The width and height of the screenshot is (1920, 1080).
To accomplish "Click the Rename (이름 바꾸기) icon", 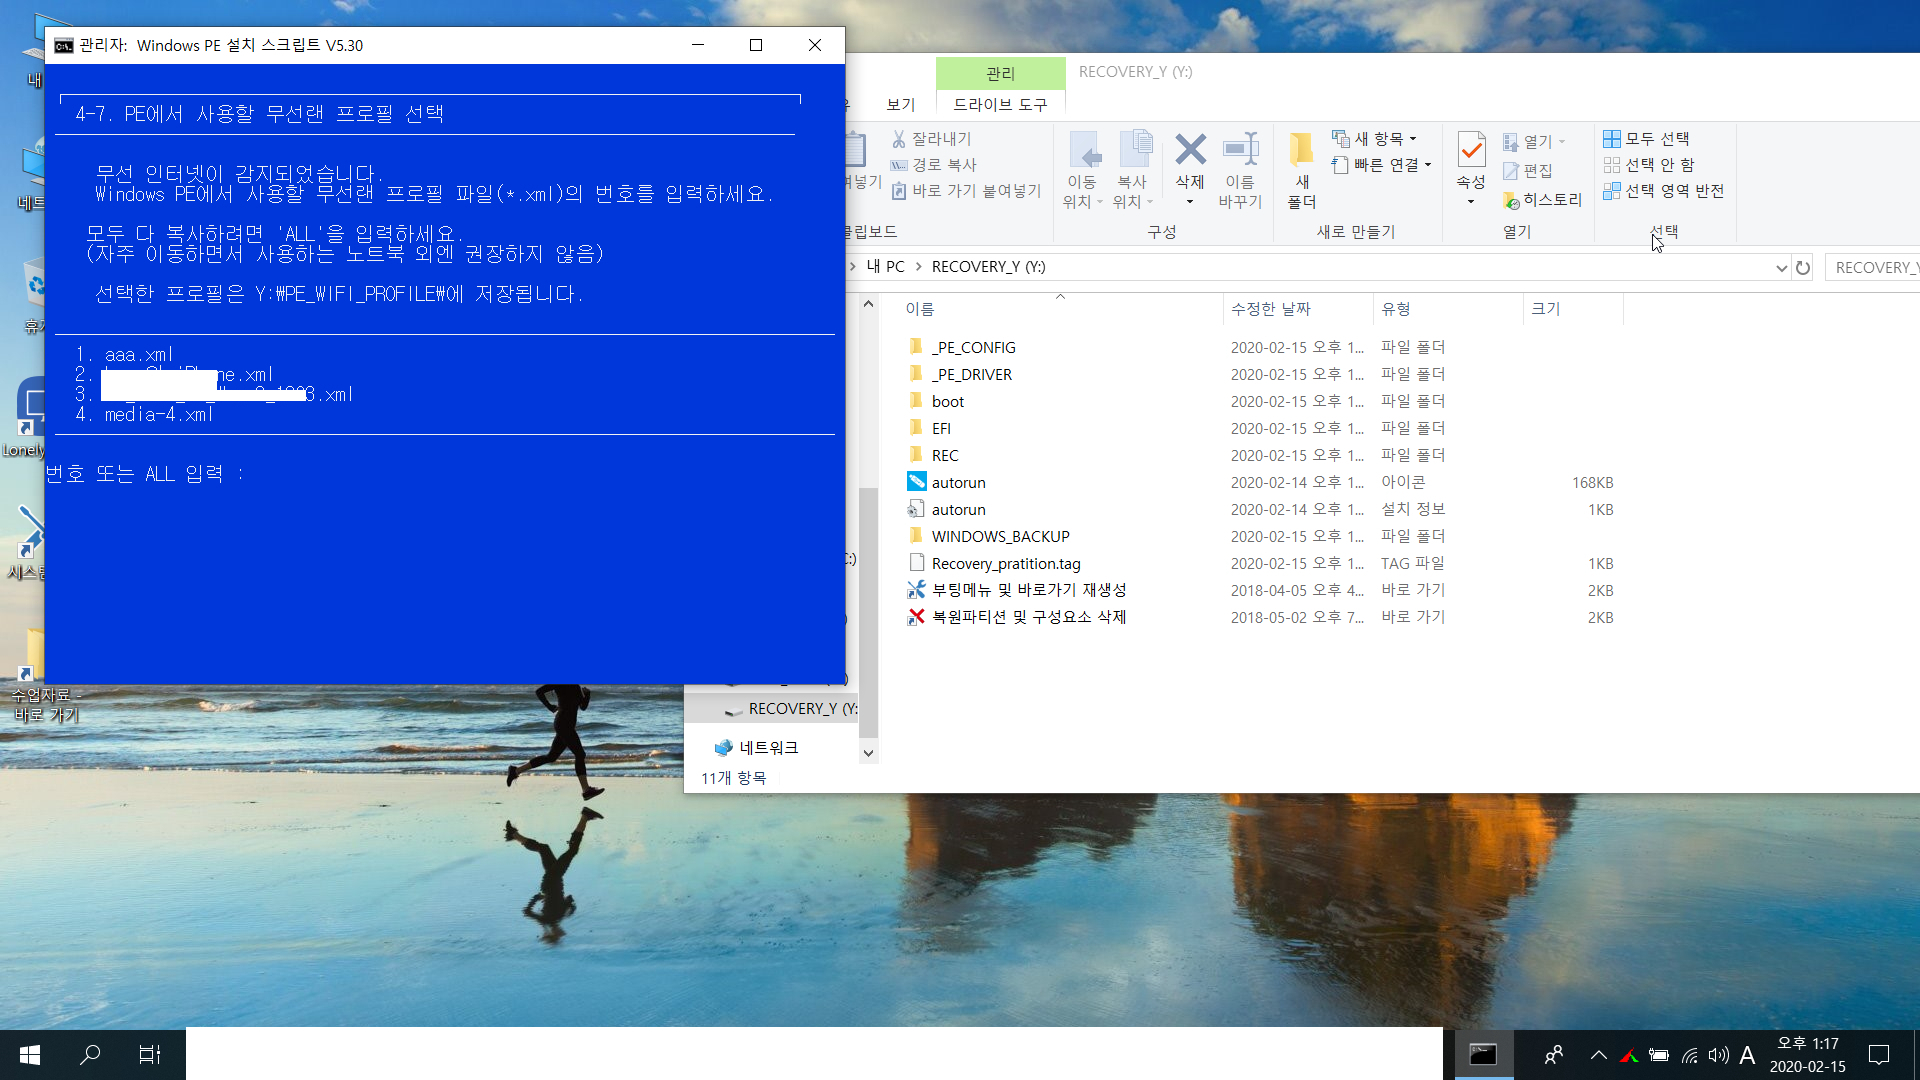I will tap(1240, 150).
